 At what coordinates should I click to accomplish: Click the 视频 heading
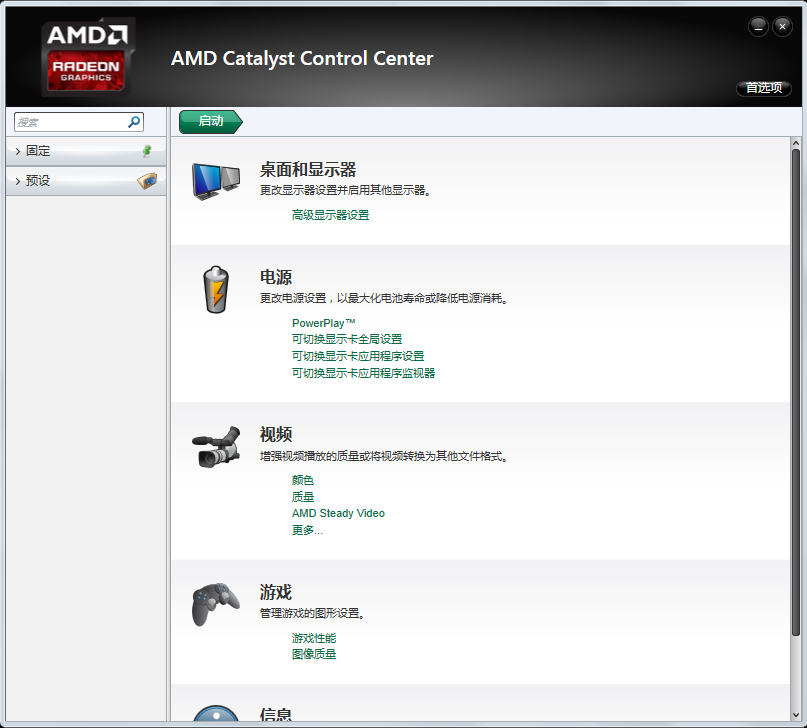(x=276, y=435)
